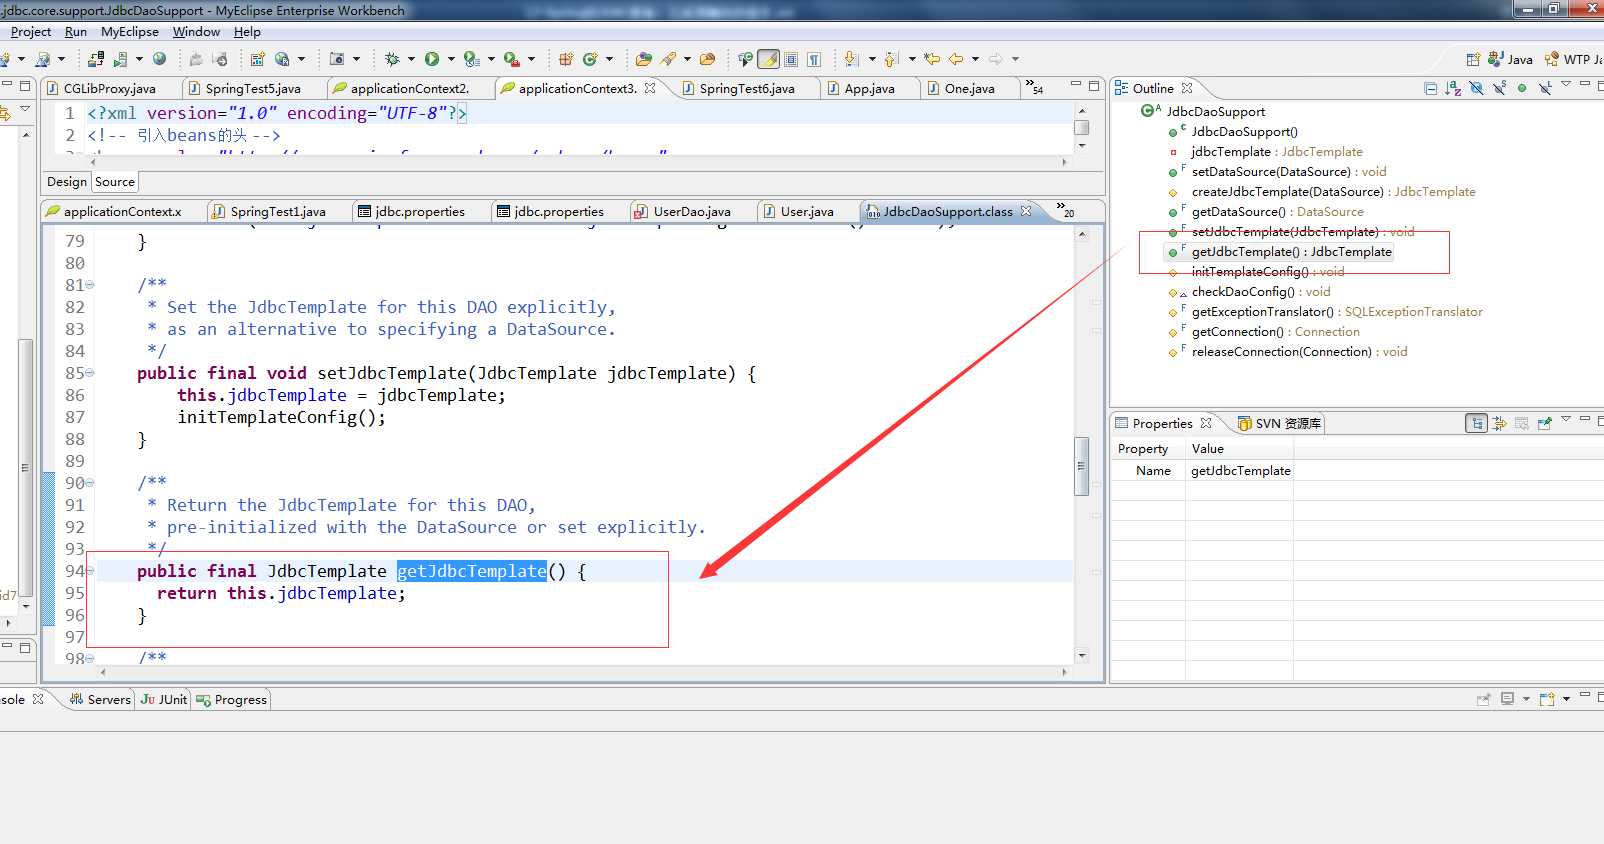Show hidden editor tabs list marked 54
Screen dimensions: 1604x844
(1034, 87)
